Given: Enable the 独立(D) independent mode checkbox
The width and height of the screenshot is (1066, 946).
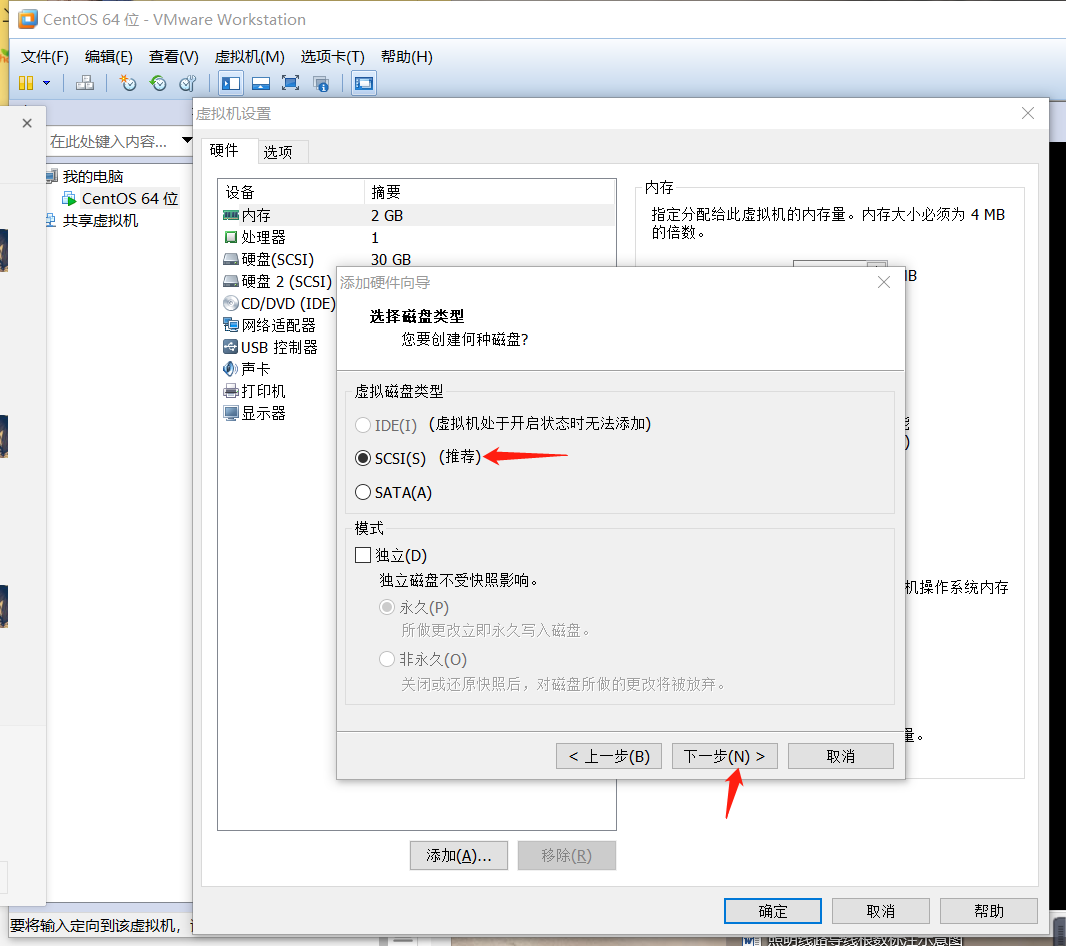Looking at the screenshot, I should 363,556.
